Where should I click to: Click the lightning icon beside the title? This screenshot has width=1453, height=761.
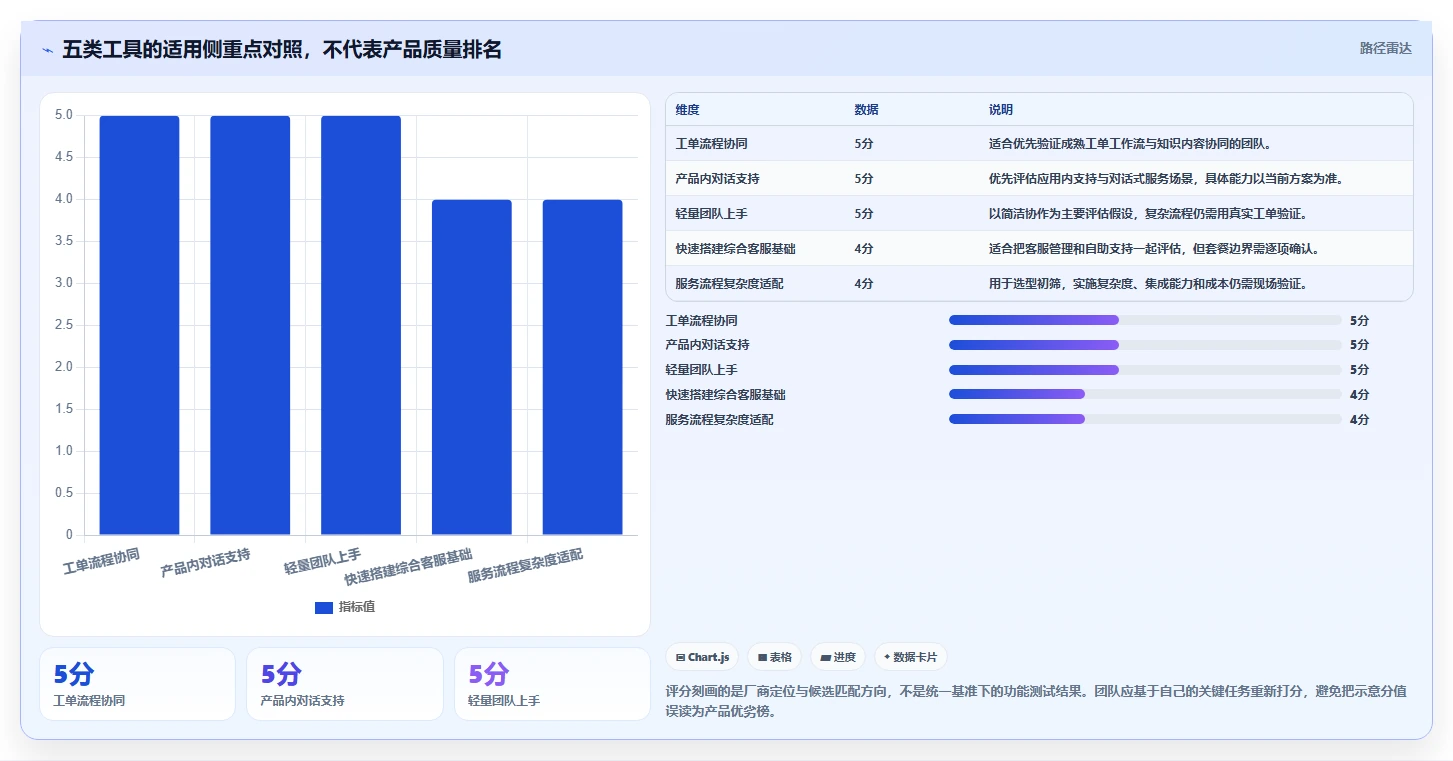tap(47, 50)
